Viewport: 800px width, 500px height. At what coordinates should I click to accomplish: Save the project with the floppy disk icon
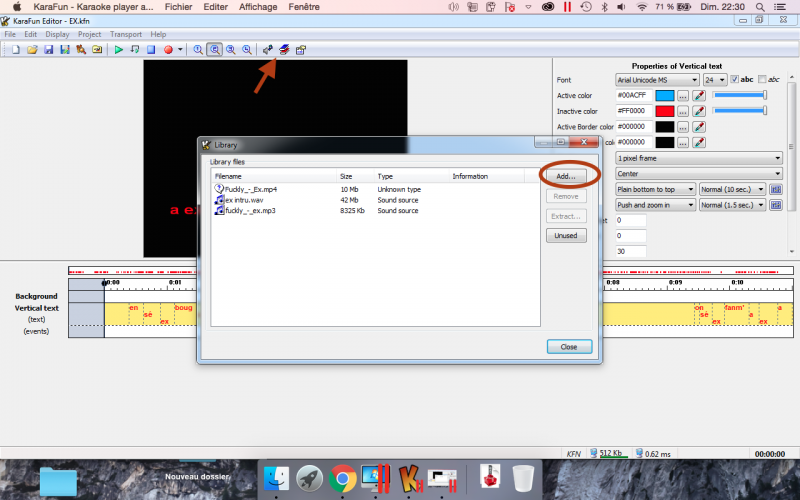coord(48,49)
